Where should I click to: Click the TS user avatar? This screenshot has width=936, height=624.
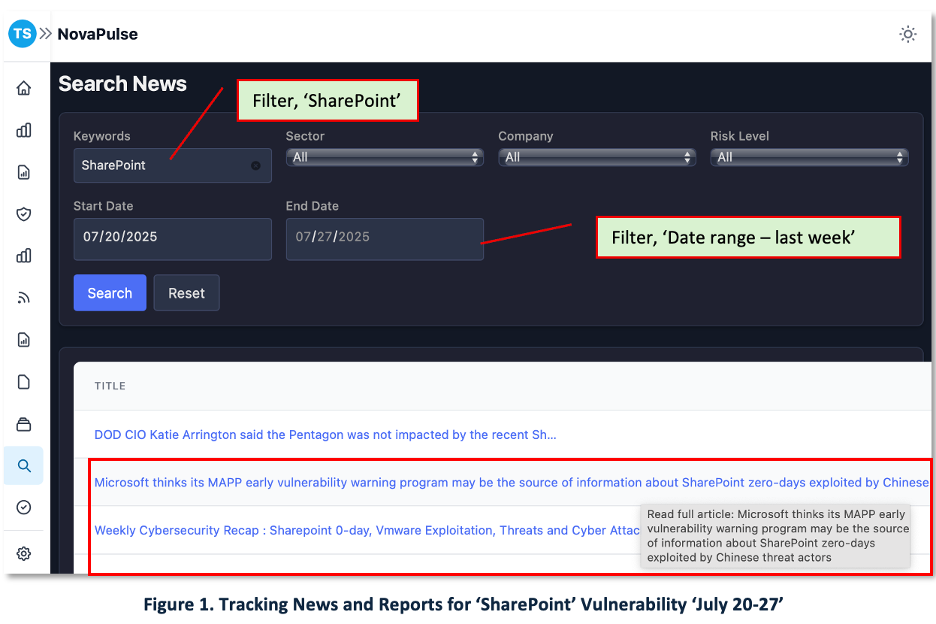(x=22, y=33)
